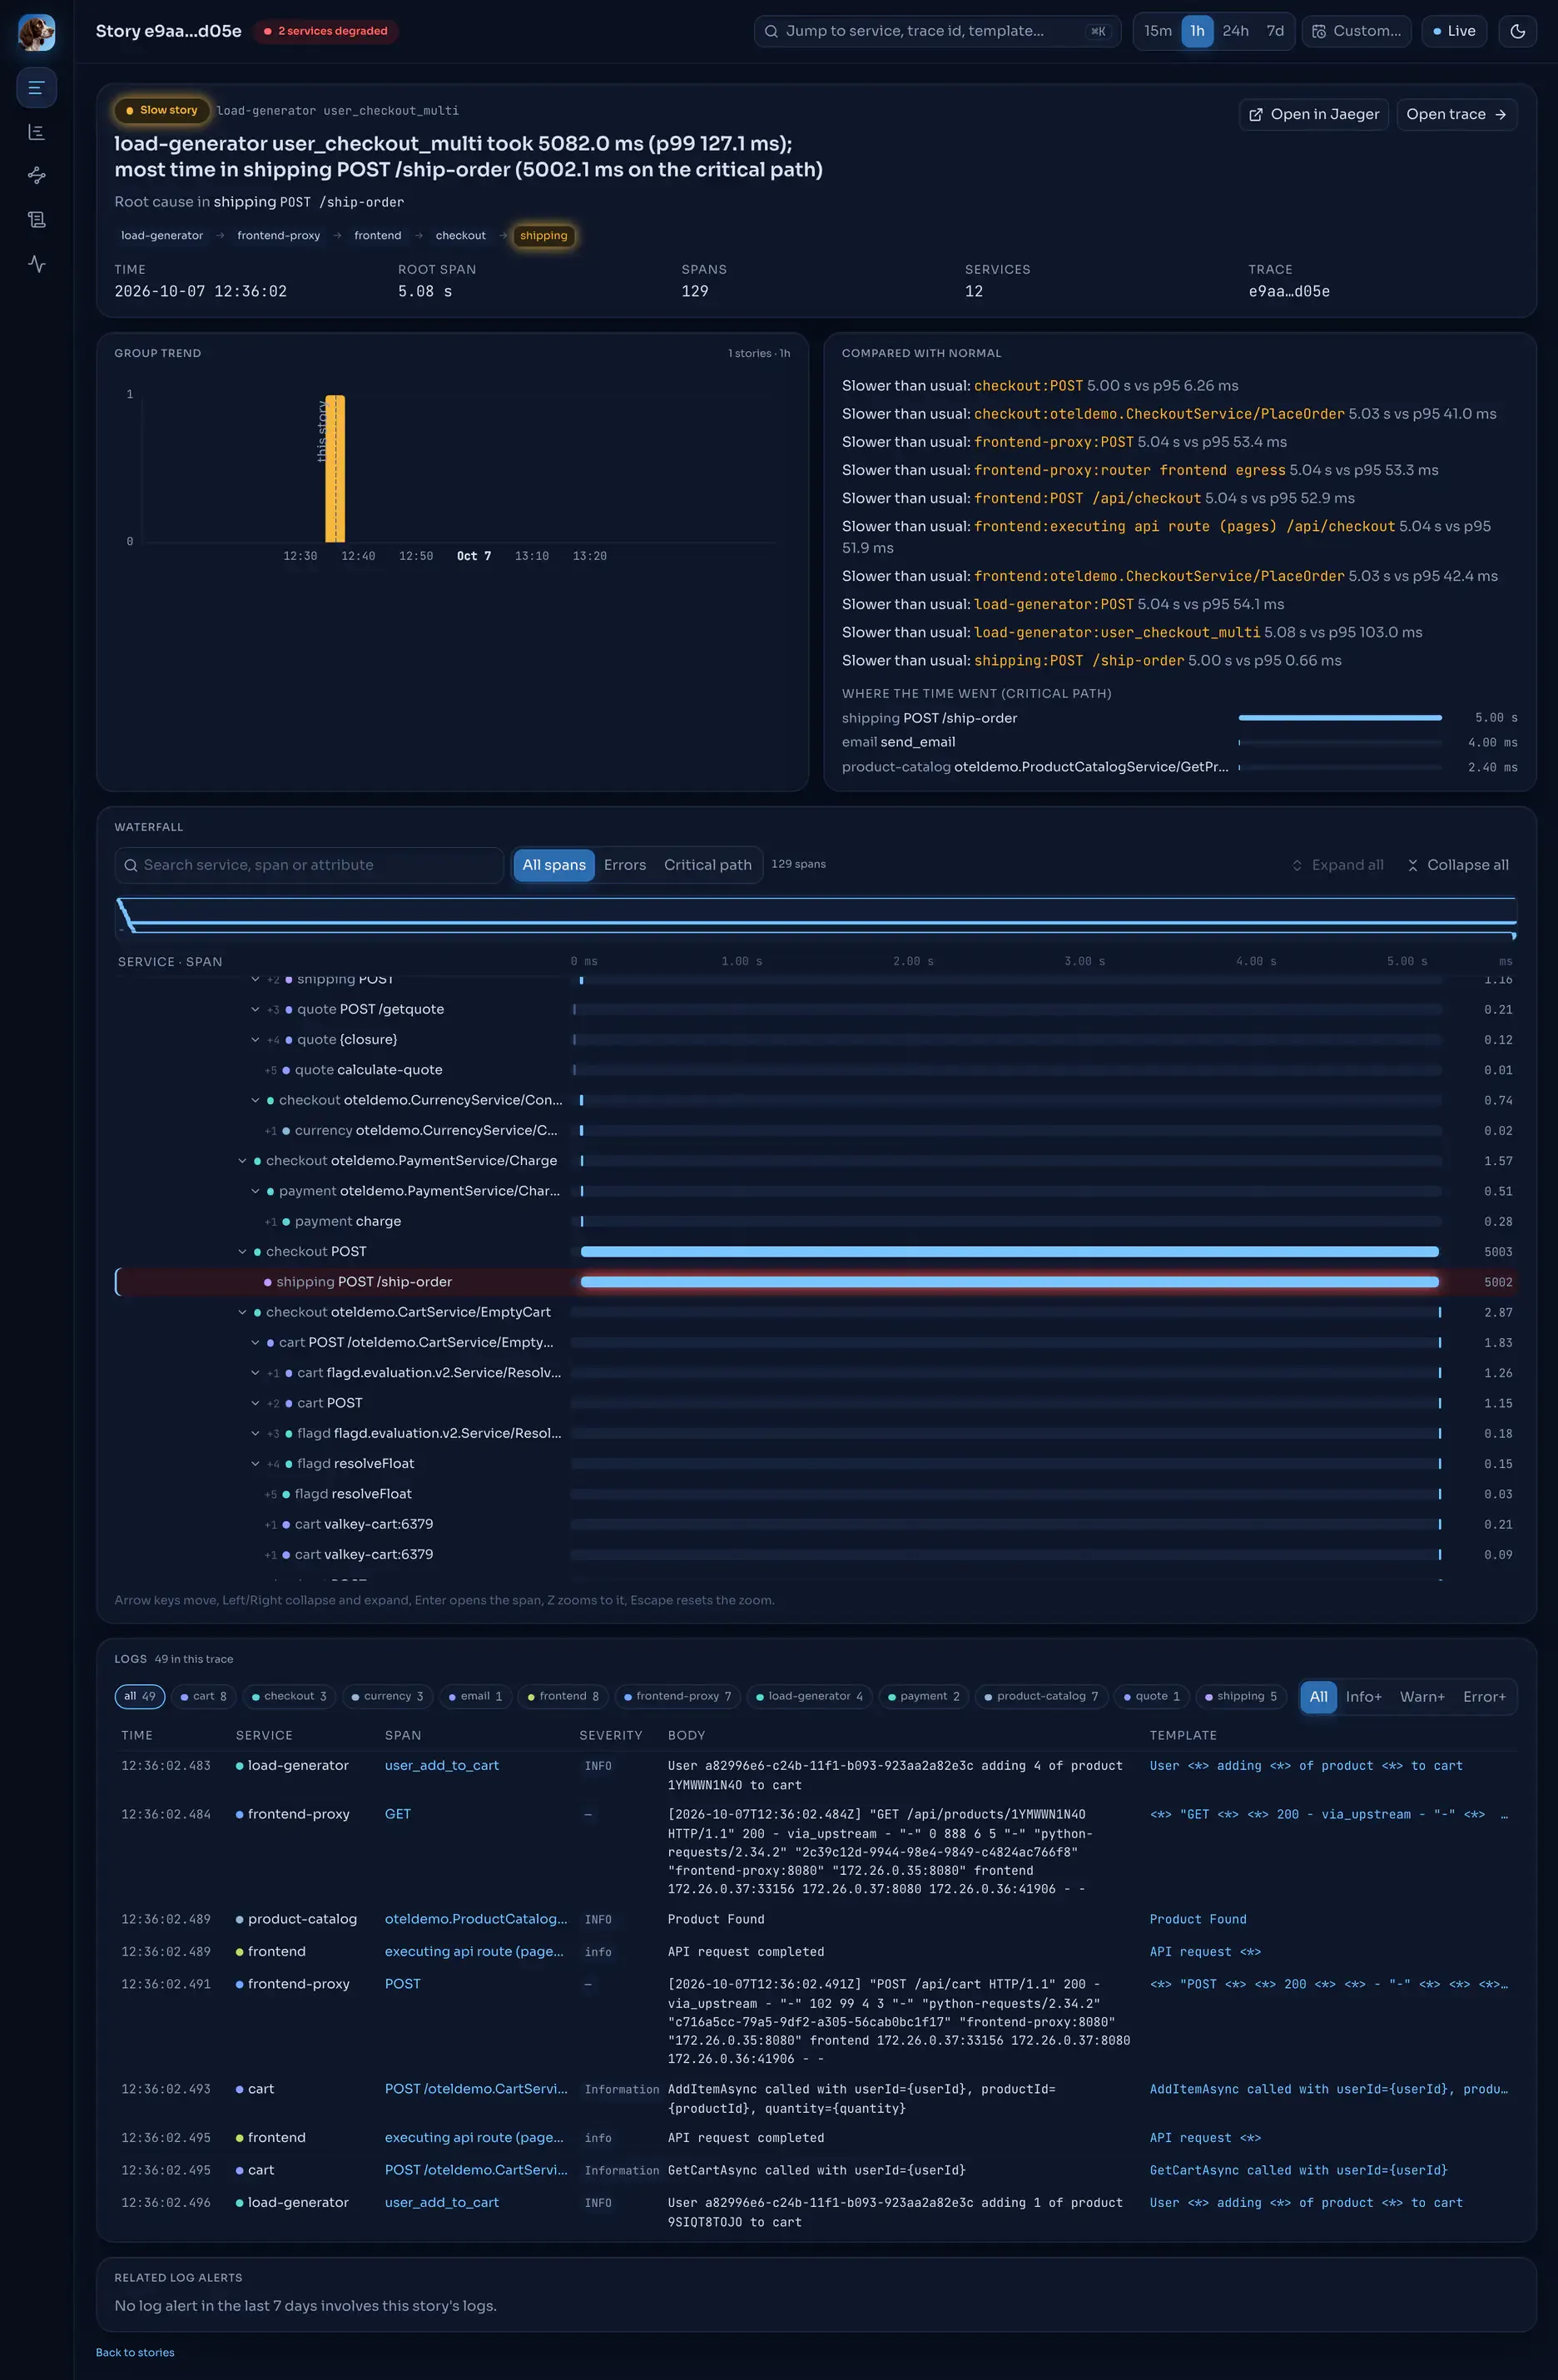Collapse the flagd resolveFloat +4 span
Screen dimensions: 1558x2380
tap(255, 1464)
